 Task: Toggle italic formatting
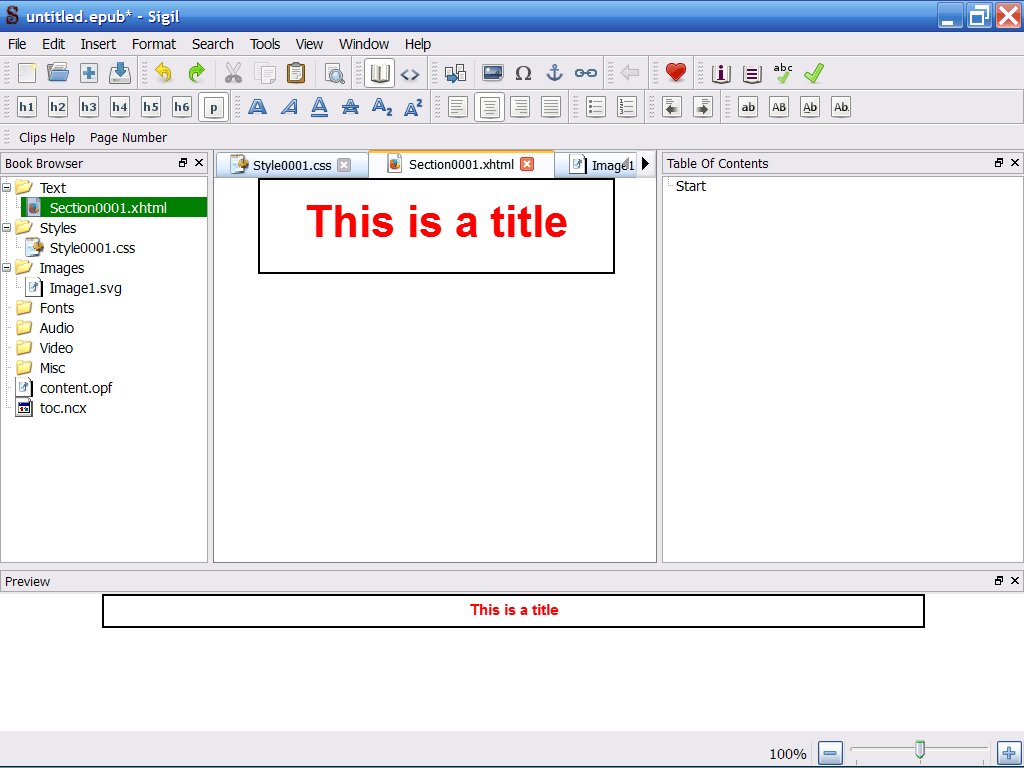(289, 107)
